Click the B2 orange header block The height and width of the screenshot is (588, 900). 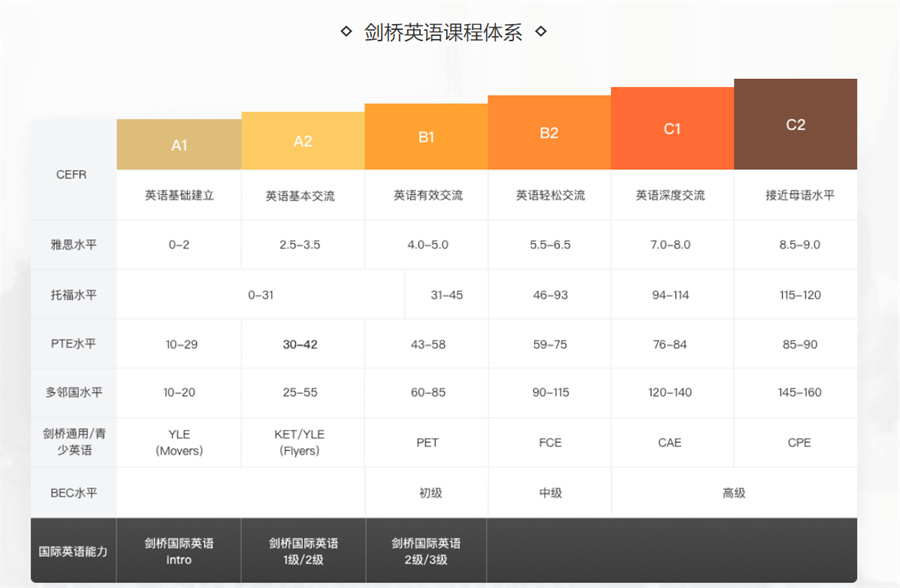coord(549,133)
